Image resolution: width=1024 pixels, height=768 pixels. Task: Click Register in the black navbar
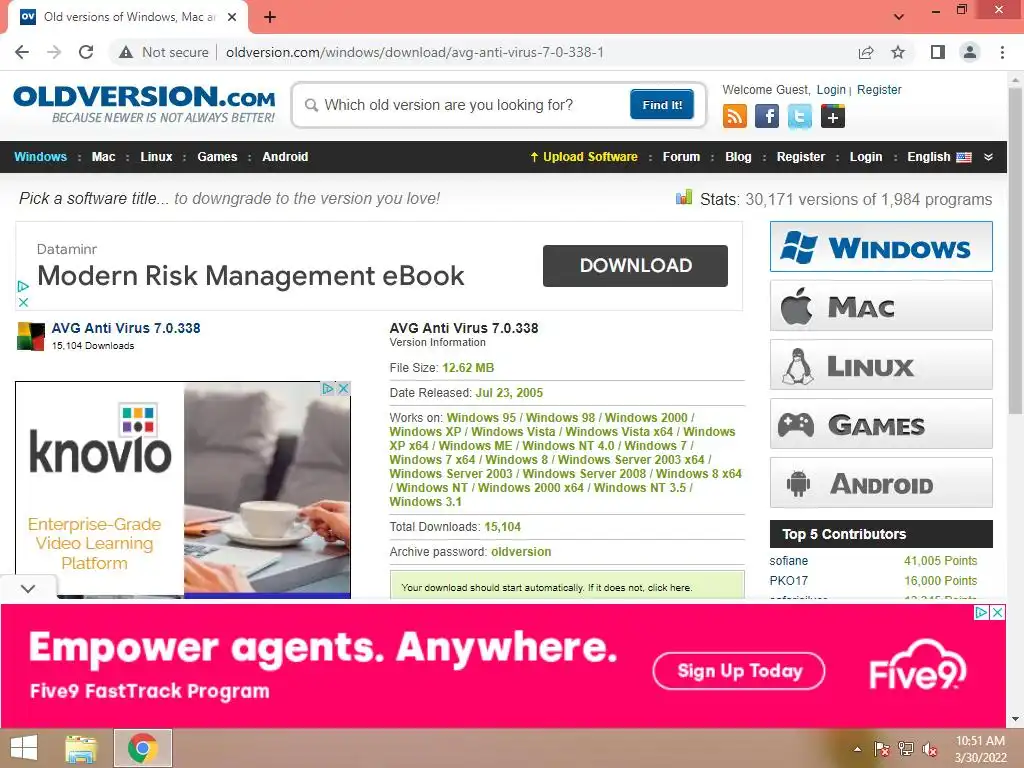coord(801,157)
